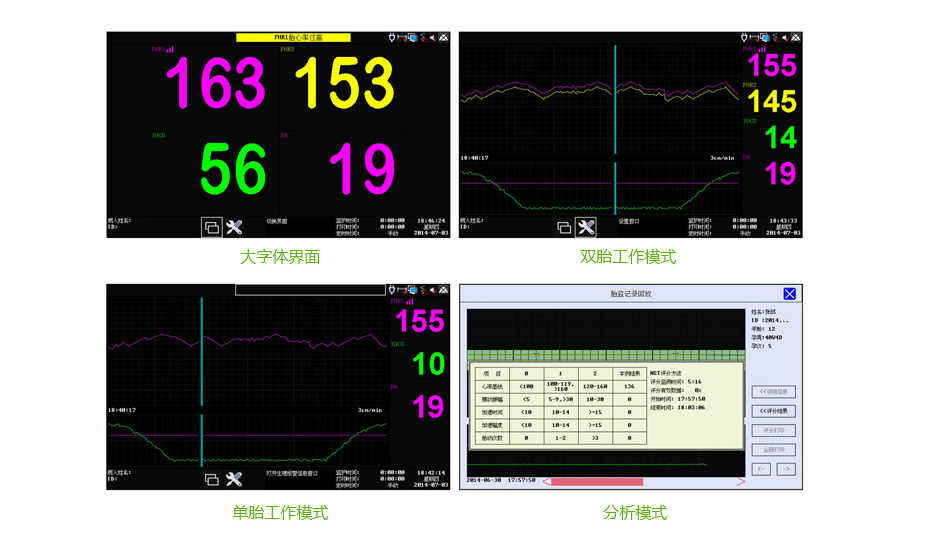Open the highlighted wrench icon on twin-mode screen
The width and height of the screenshot is (925, 550).
[586, 227]
